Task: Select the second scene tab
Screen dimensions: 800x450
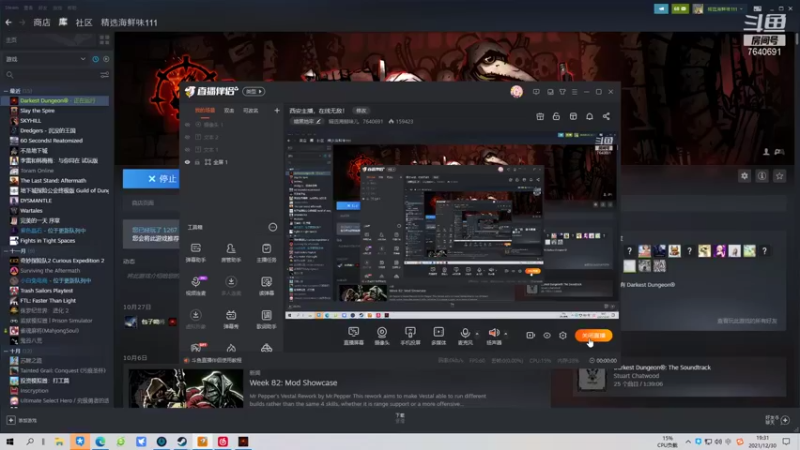Action: (229, 111)
